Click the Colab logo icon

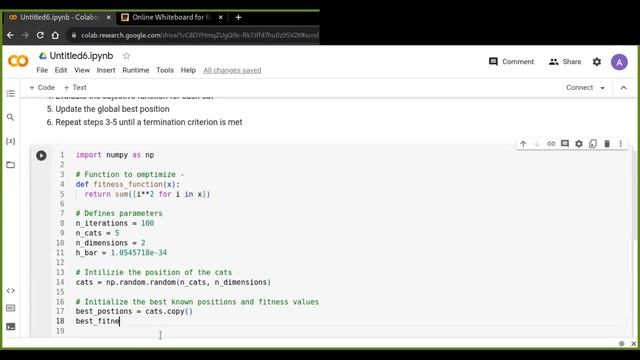point(18,61)
